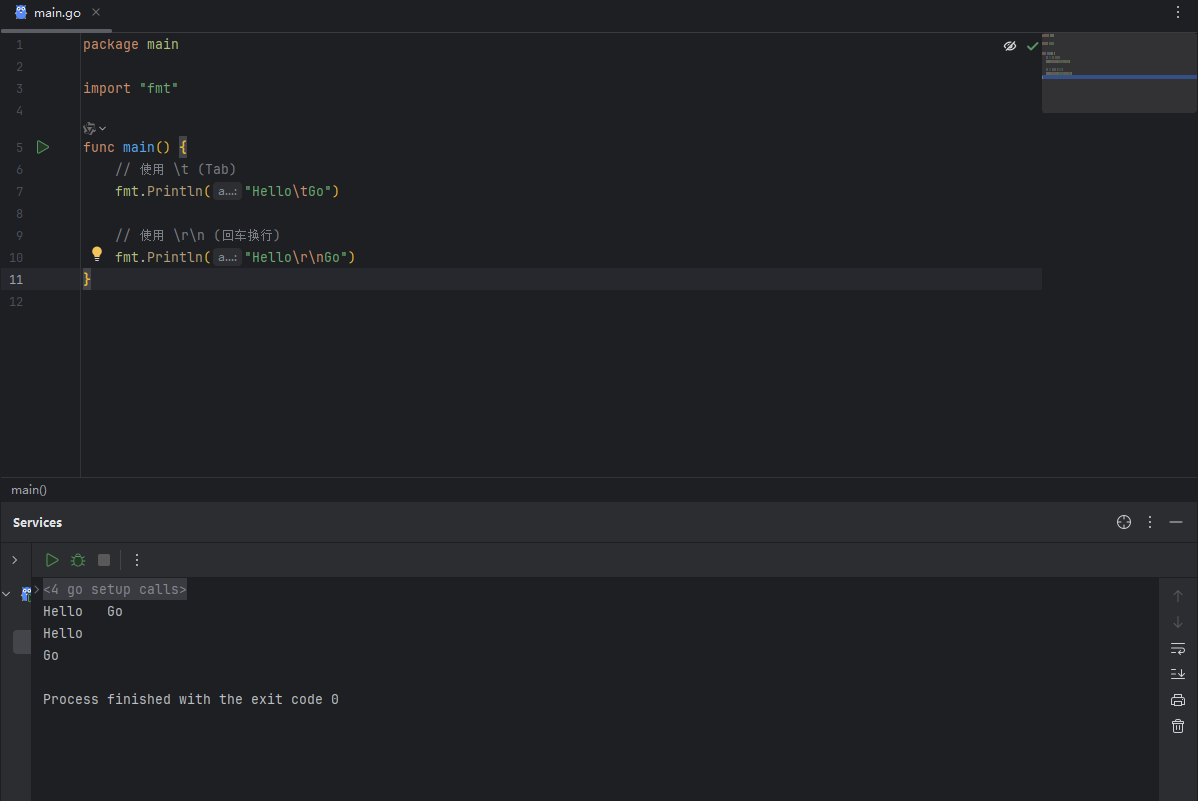Screen dimensions: 1198x801
Task: Toggle scroll to end of console
Action: [1178, 674]
